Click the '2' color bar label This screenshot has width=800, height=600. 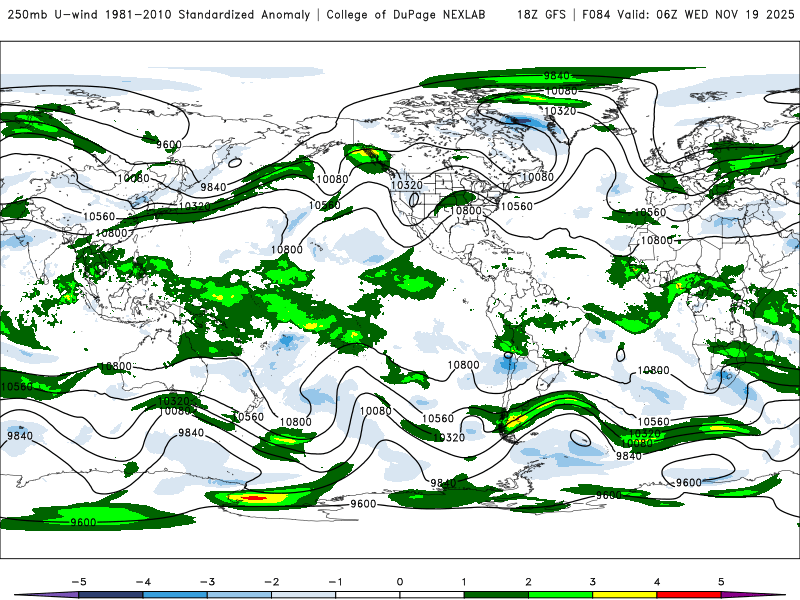[x=528, y=582]
